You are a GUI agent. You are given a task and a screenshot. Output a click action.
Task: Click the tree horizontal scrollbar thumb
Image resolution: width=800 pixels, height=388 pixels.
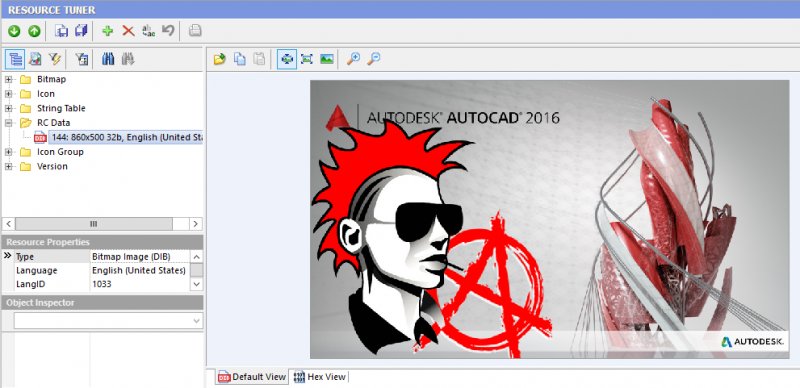pyautogui.click(x=94, y=224)
